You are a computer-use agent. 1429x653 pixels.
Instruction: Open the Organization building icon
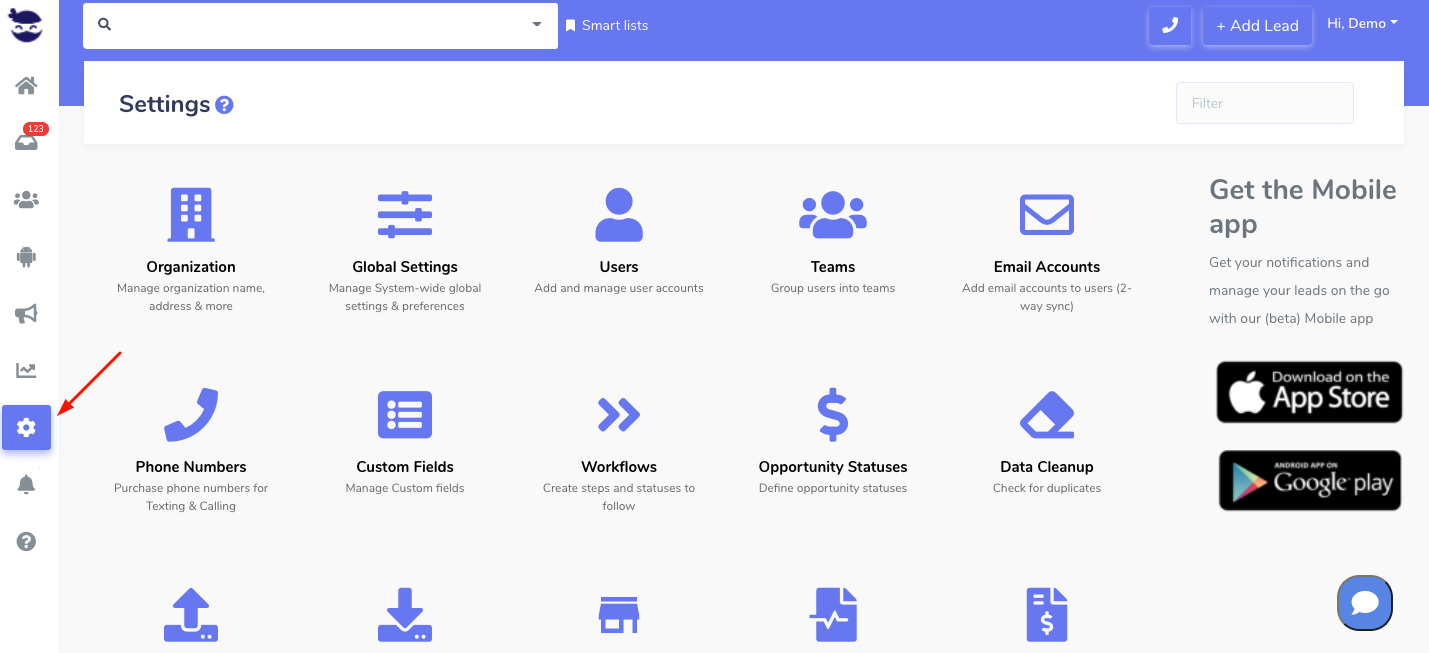190,214
